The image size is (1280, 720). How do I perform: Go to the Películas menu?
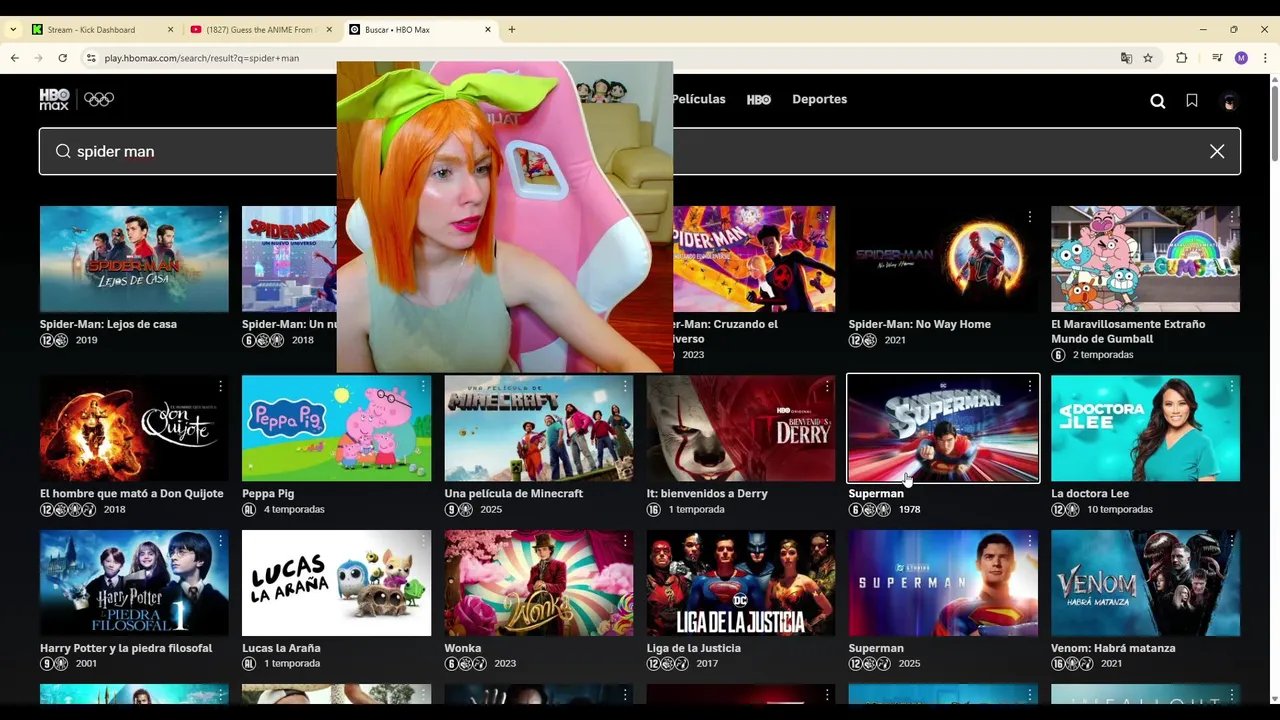(x=698, y=99)
